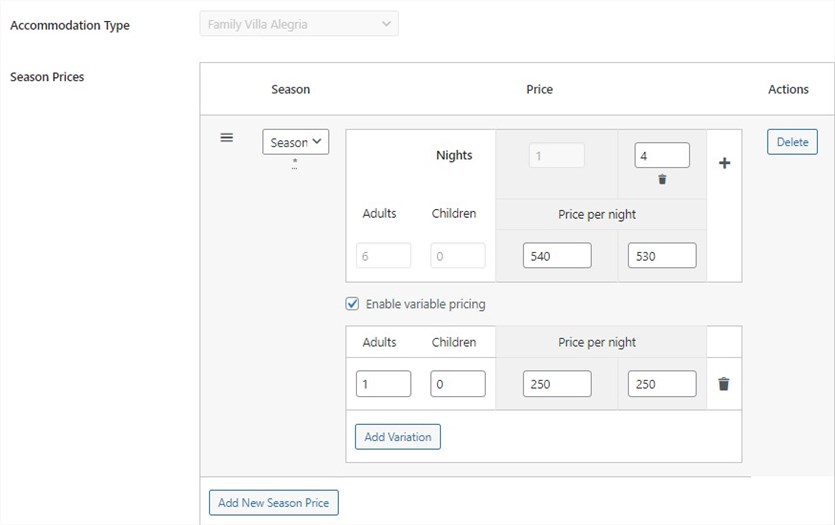Edit the second variation price of 250

[662, 384]
